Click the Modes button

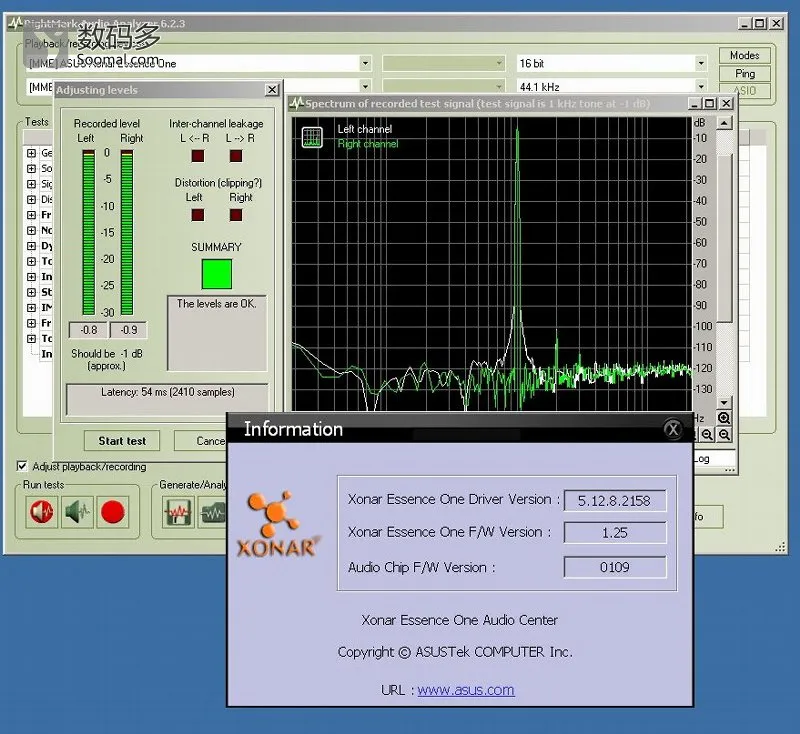click(744, 55)
